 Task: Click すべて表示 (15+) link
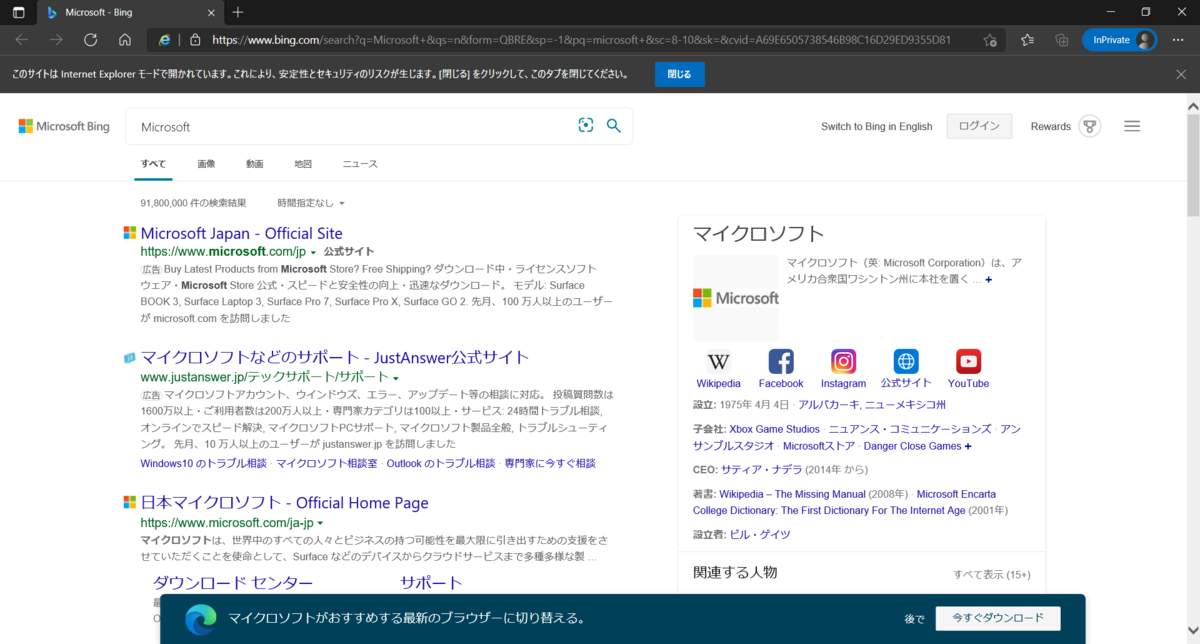point(991,575)
